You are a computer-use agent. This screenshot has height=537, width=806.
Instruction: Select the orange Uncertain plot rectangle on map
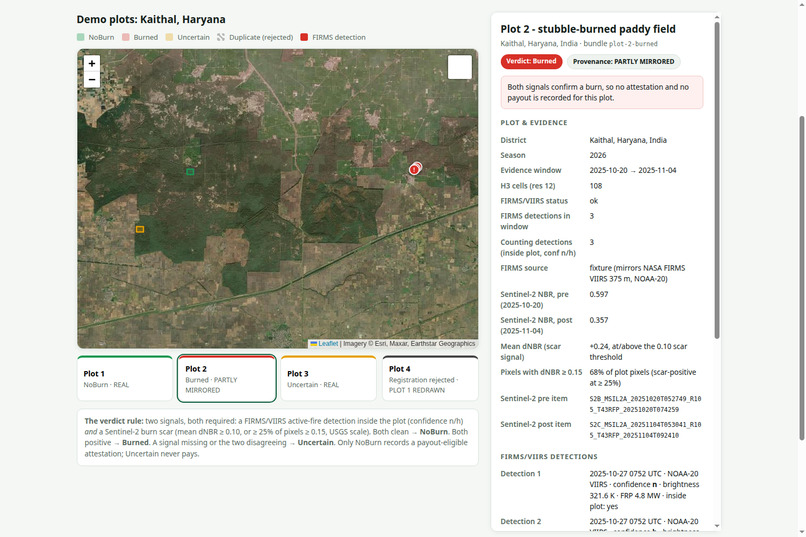coord(140,229)
